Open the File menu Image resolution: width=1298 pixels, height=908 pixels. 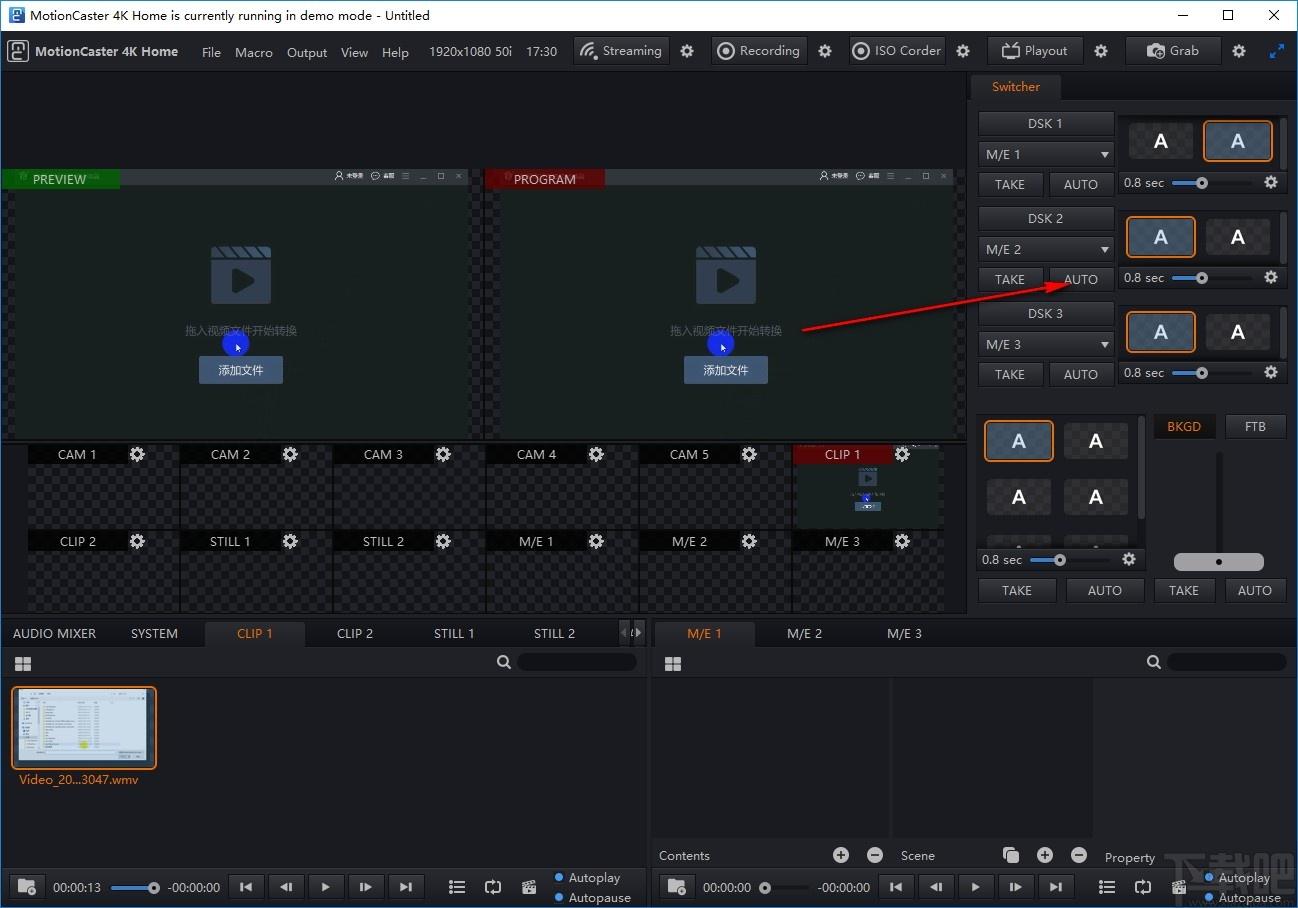(211, 52)
